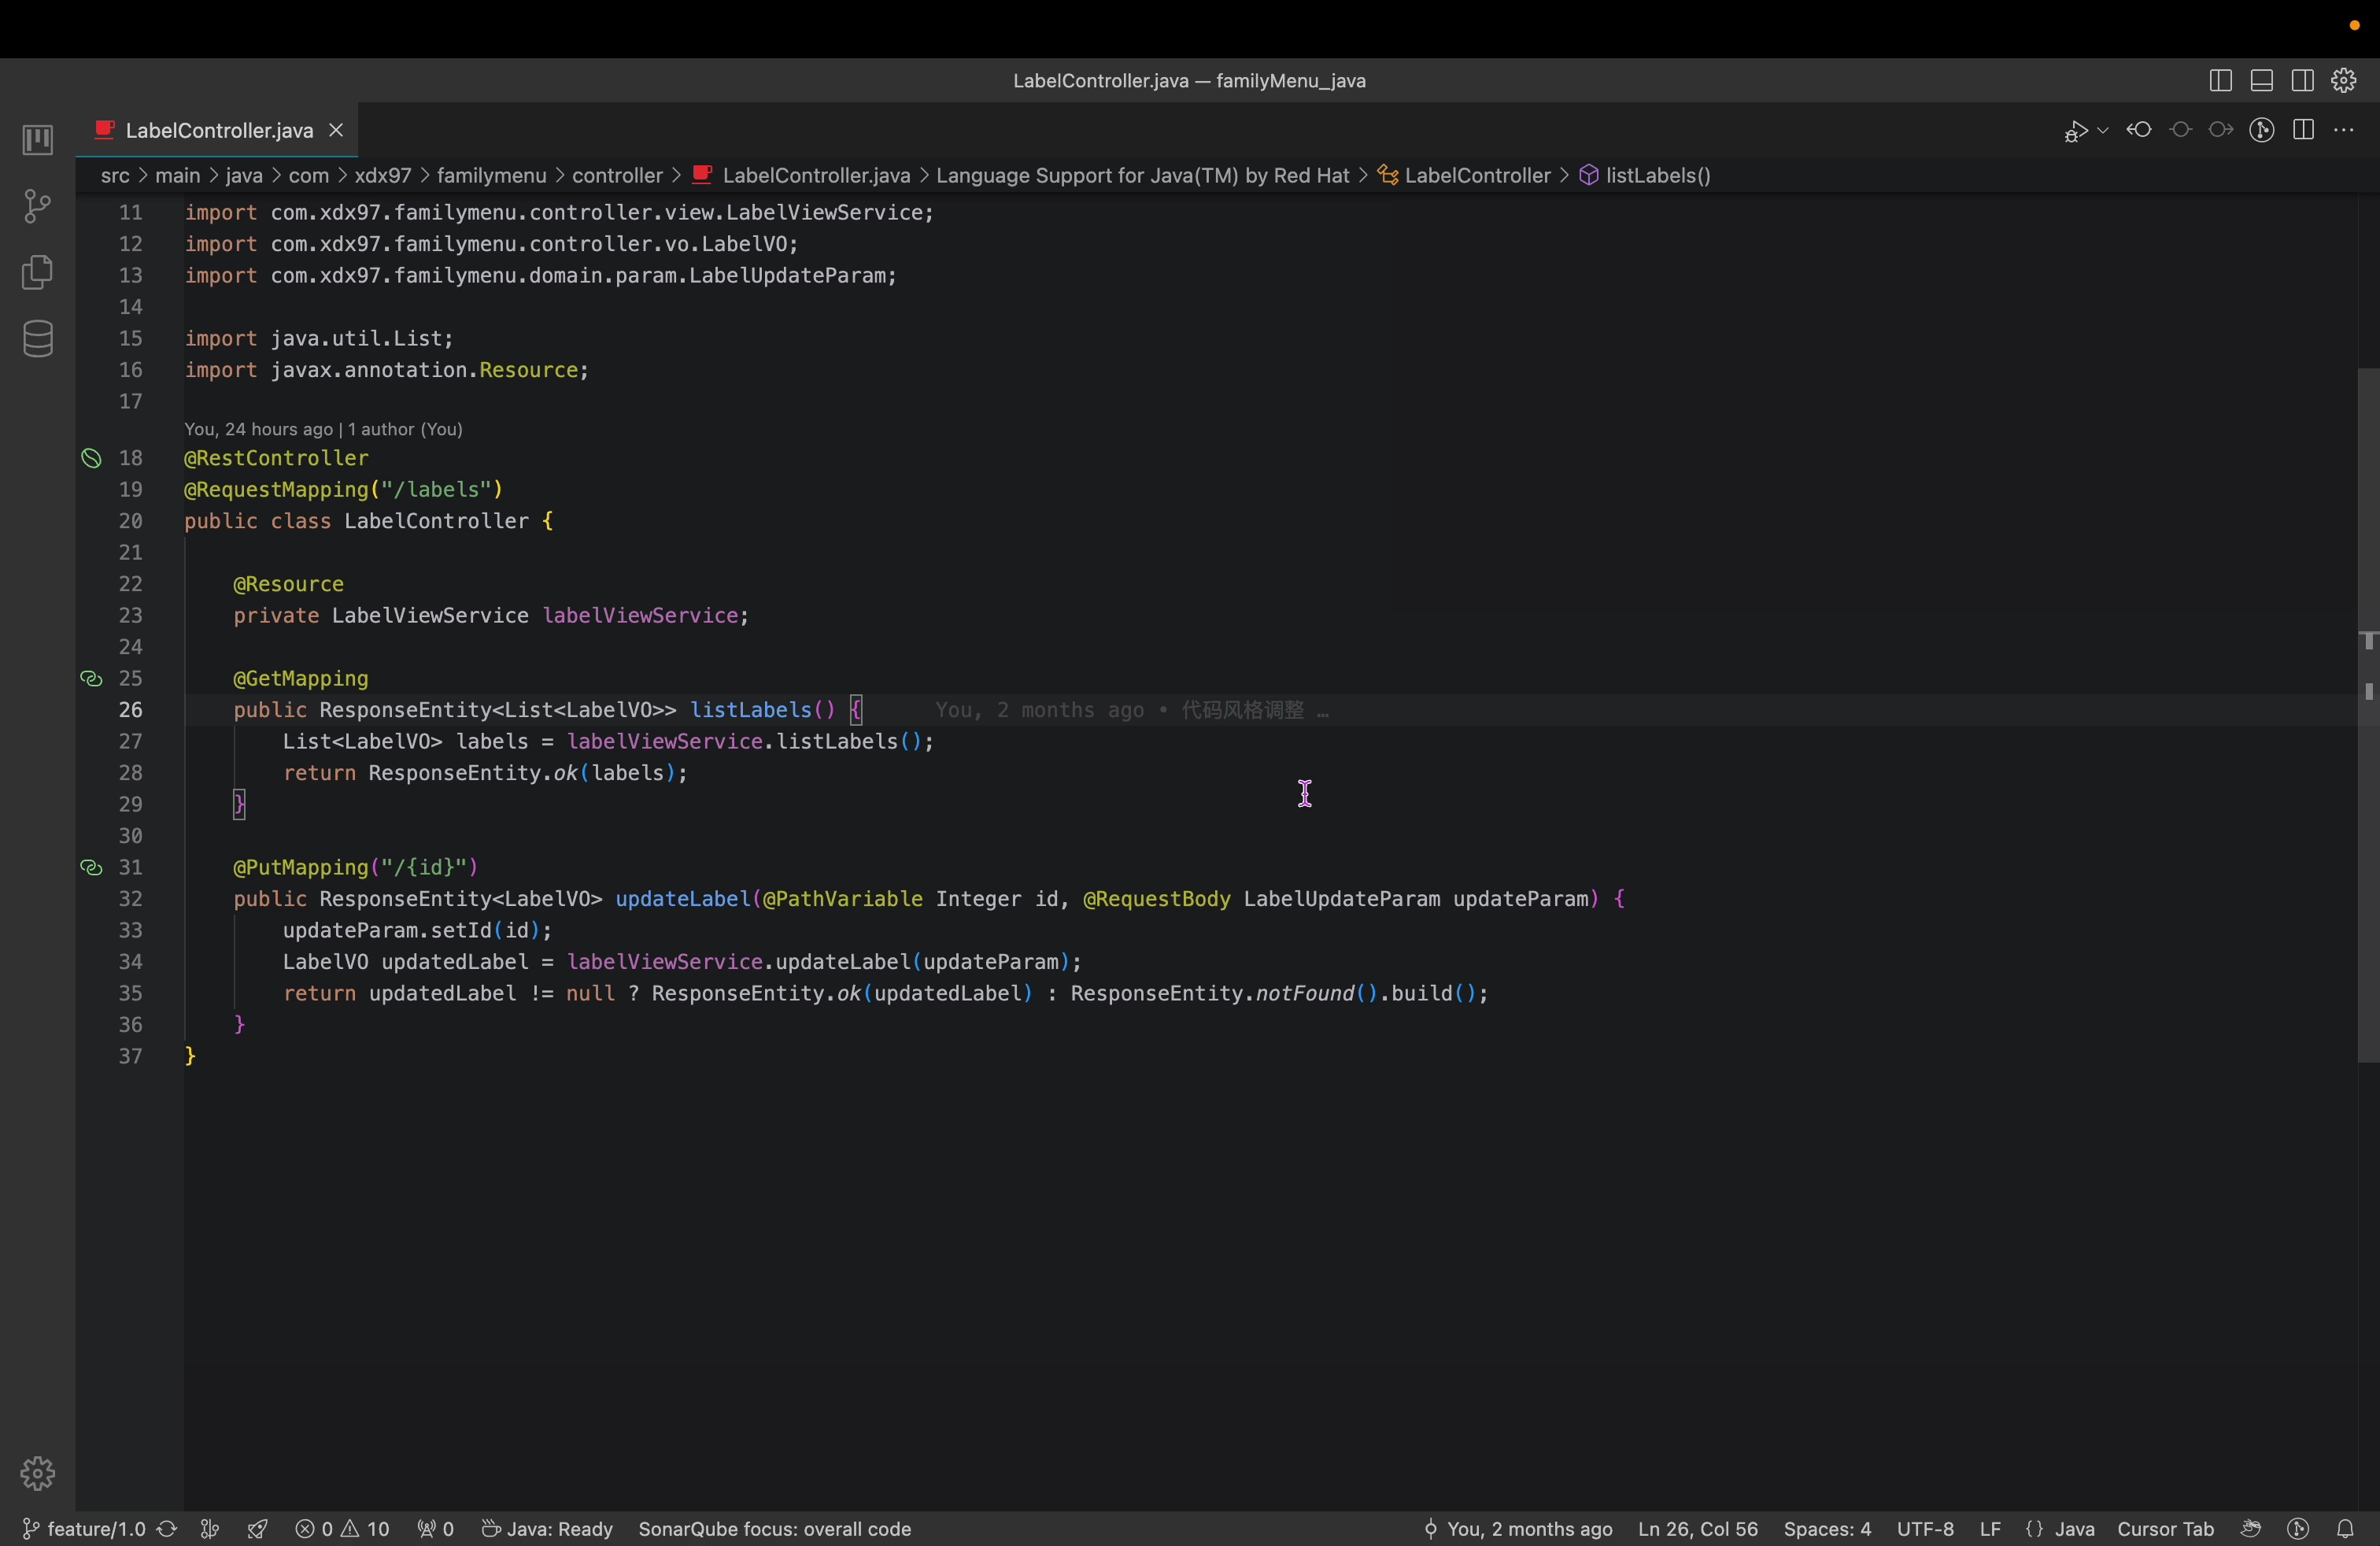Open the Database view in activity bar
Image resolution: width=2380 pixels, height=1546 pixels.
tap(37, 339)
